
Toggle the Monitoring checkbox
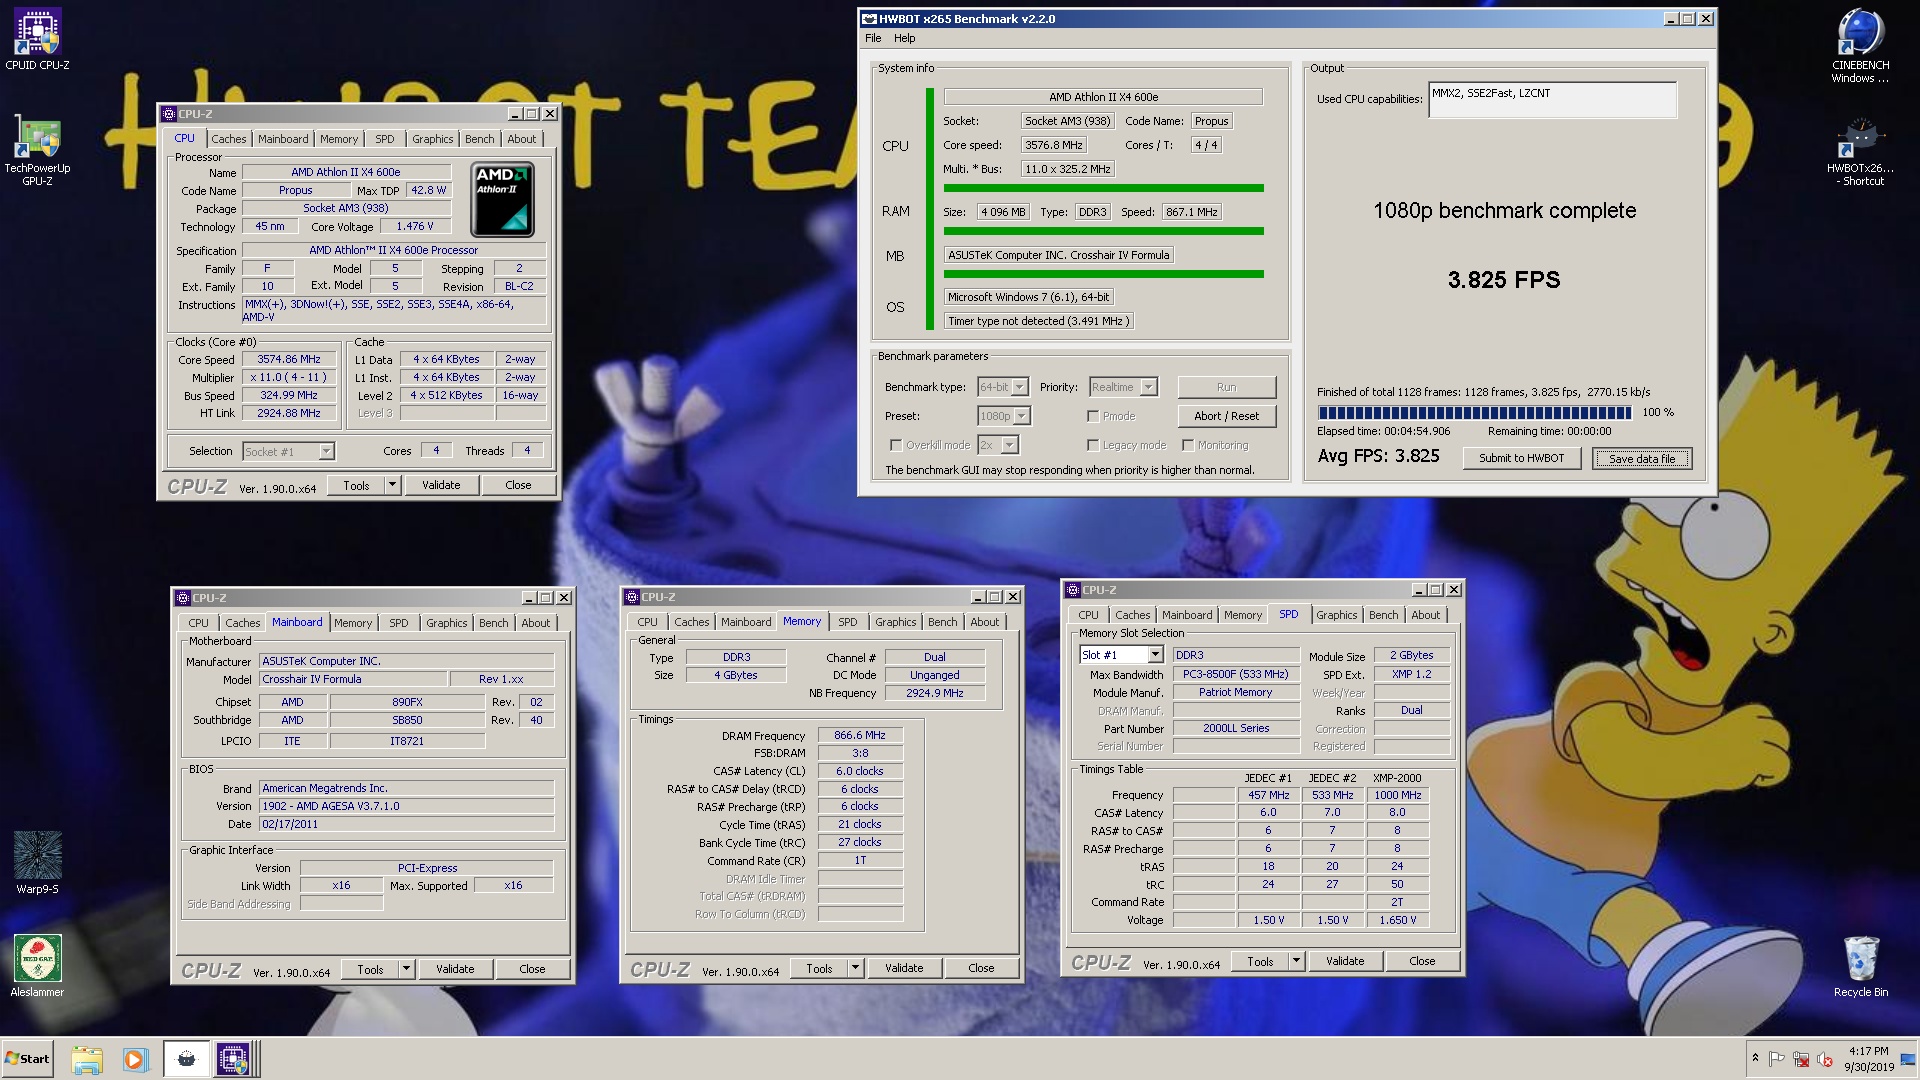[x=1188, y=445]
